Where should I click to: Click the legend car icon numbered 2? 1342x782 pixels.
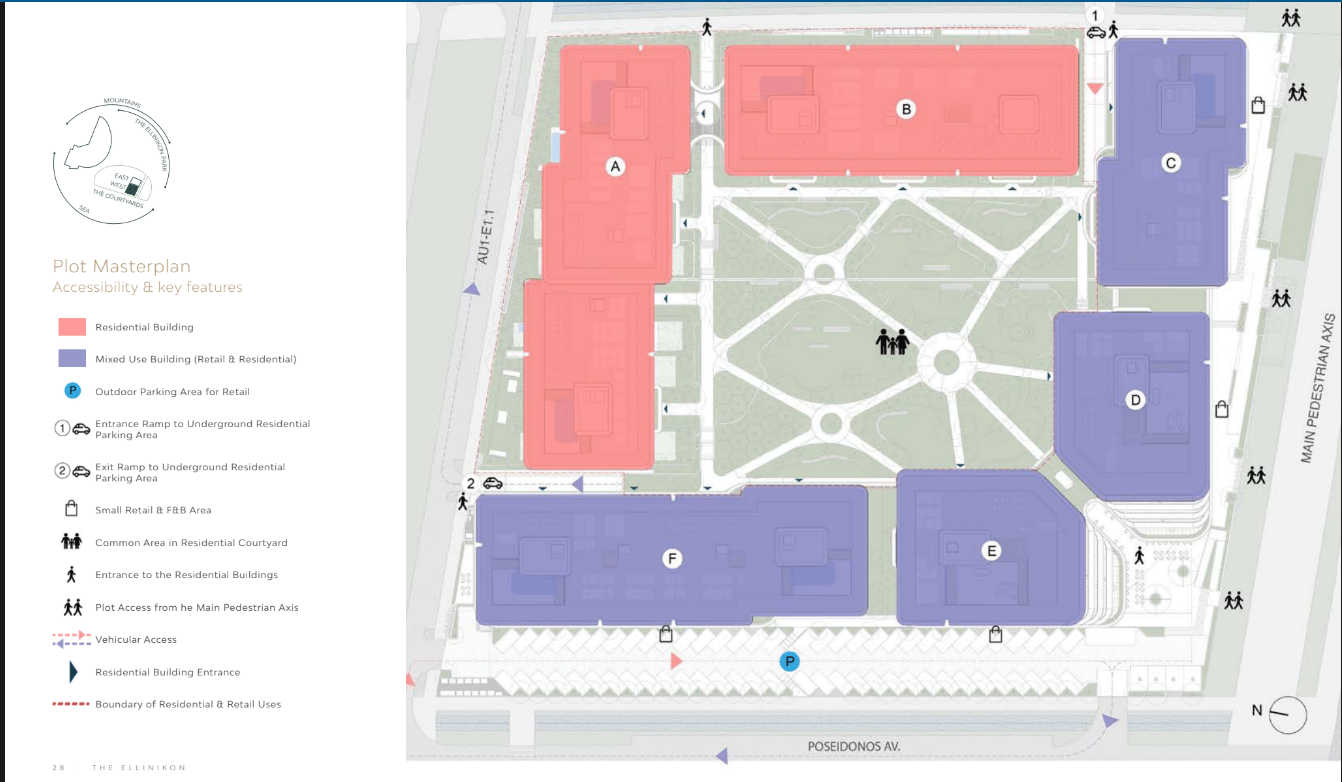[82, 471]
